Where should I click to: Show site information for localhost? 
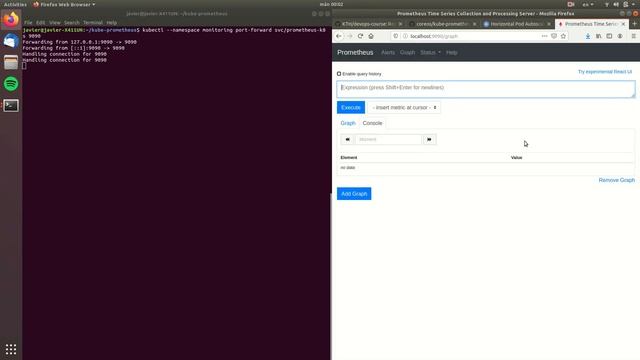[x=405, y=36]
